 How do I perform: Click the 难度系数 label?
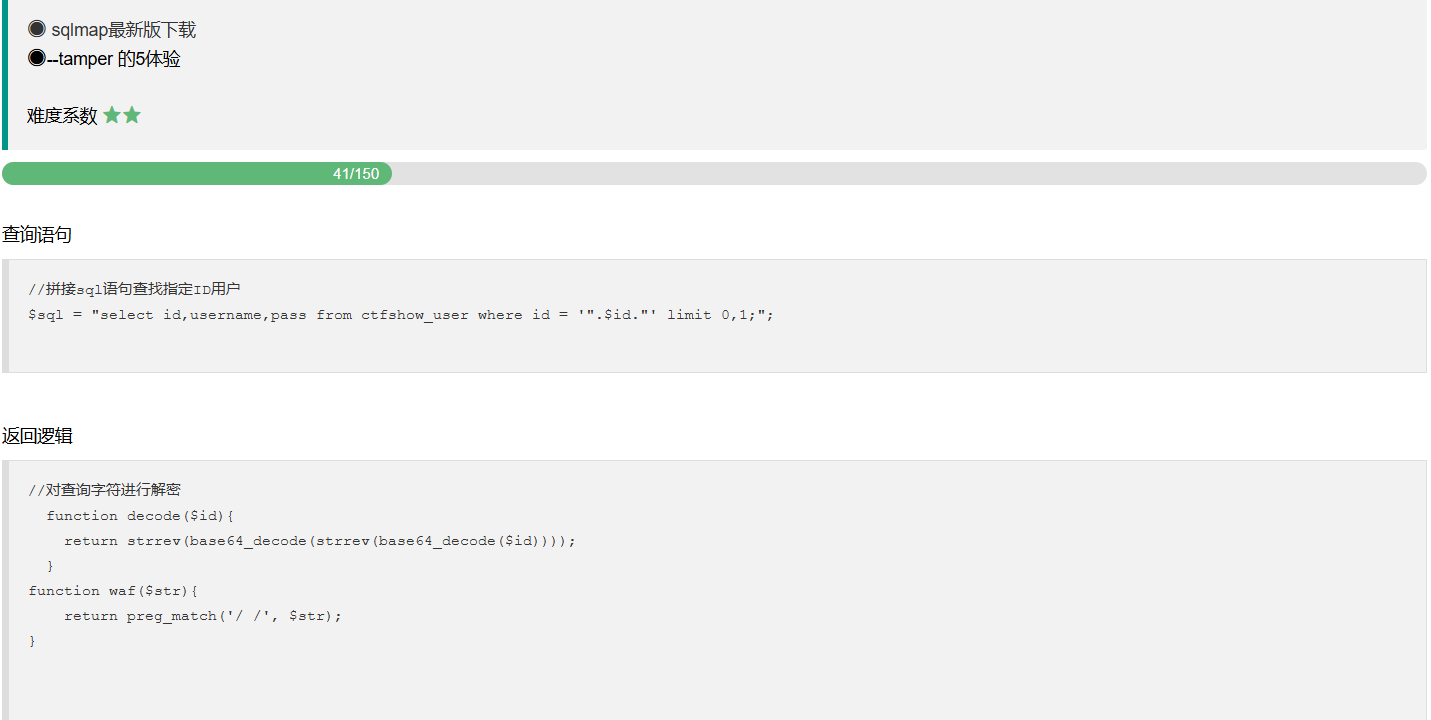(x=62, y=116)
